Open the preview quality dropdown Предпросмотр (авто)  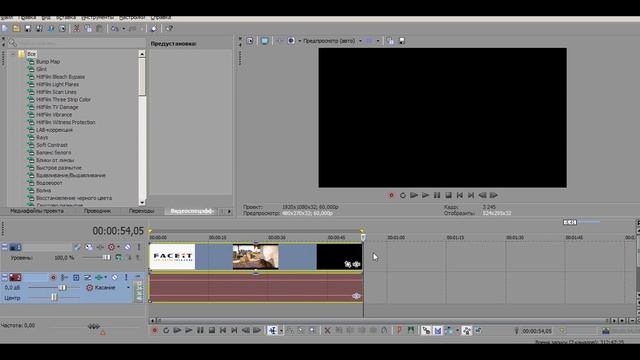click(x=333, y=41)
